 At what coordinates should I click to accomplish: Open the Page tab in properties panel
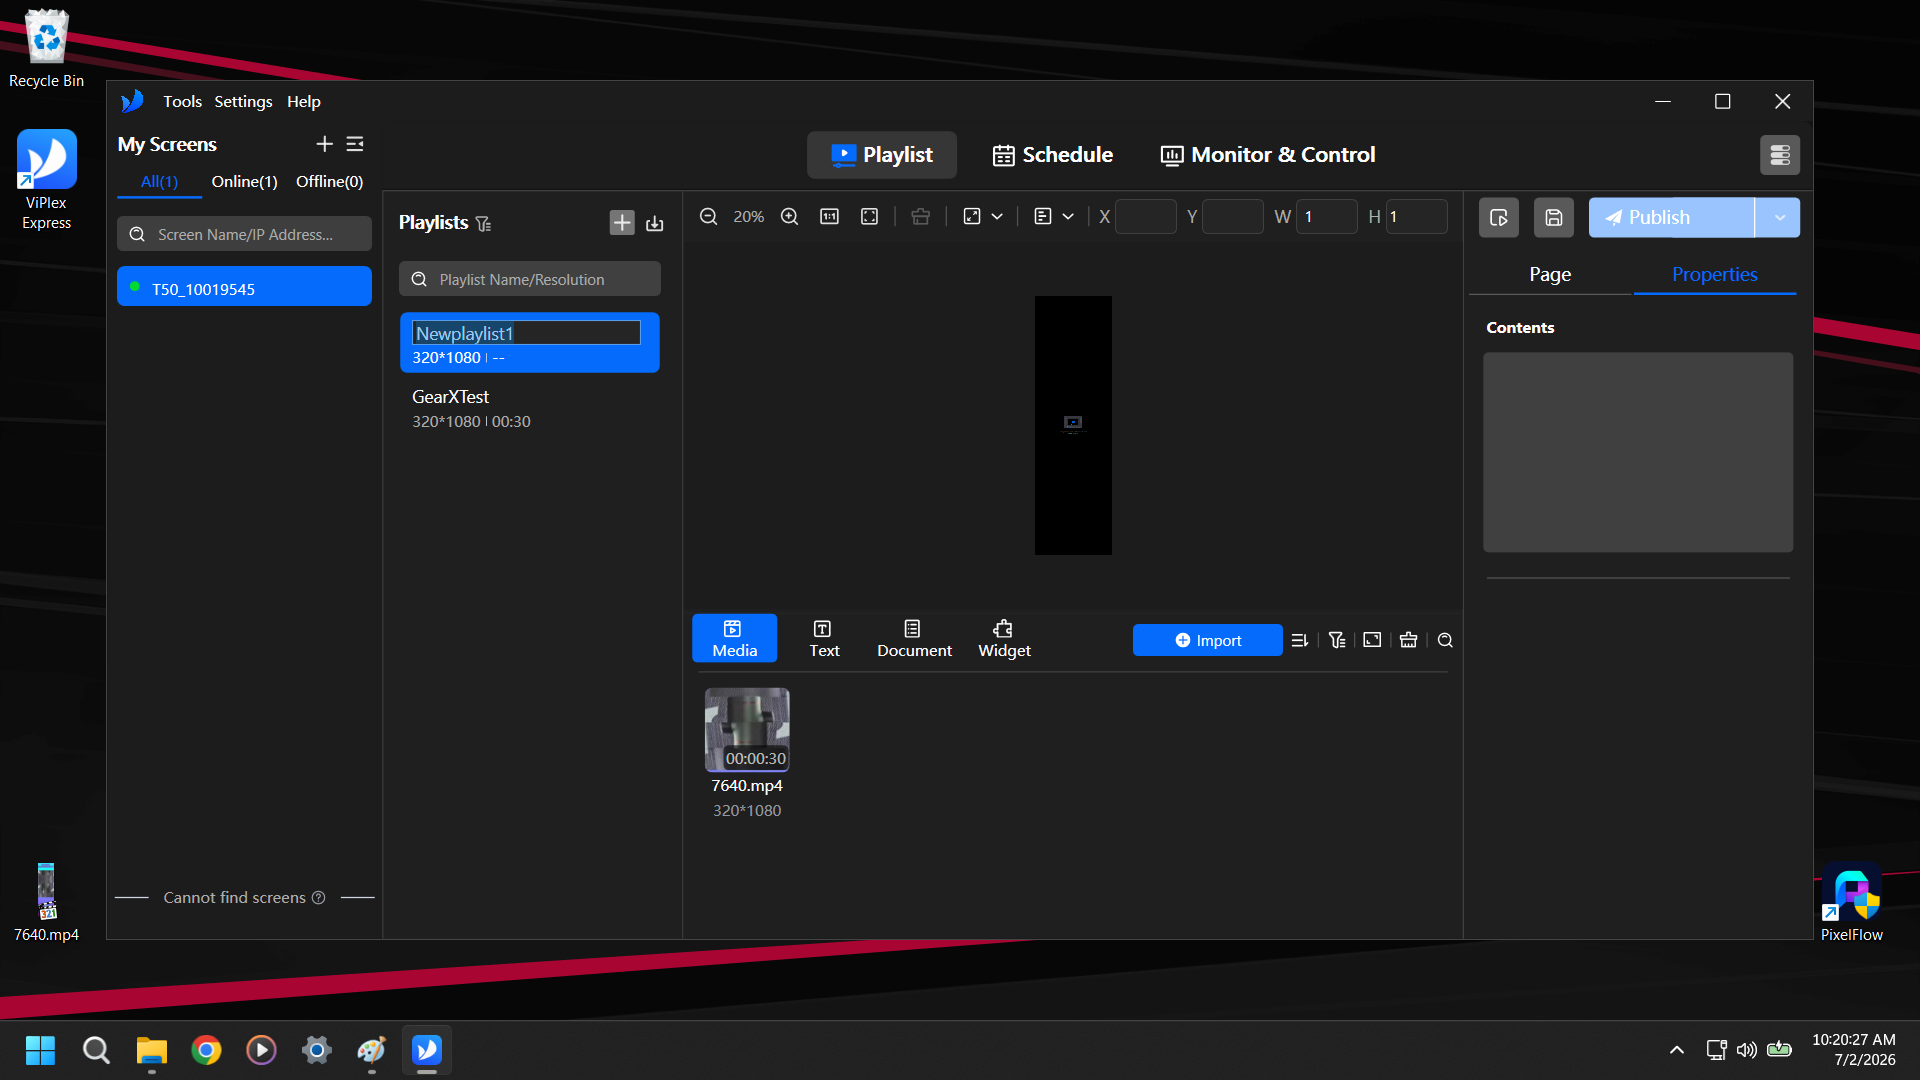point(1549,274)
